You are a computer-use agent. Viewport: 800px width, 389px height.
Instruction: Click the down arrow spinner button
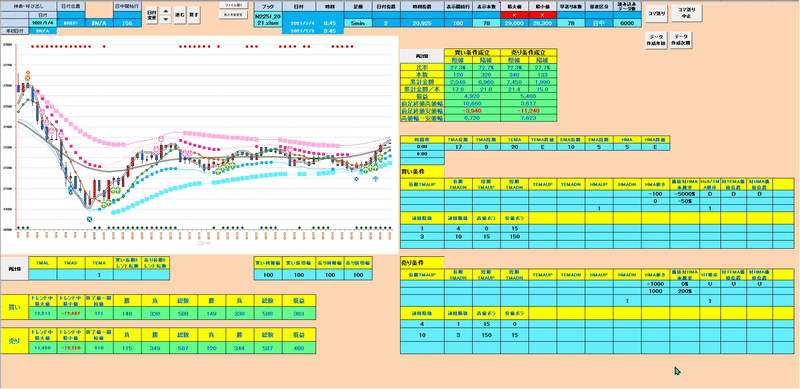coord(166,19)
